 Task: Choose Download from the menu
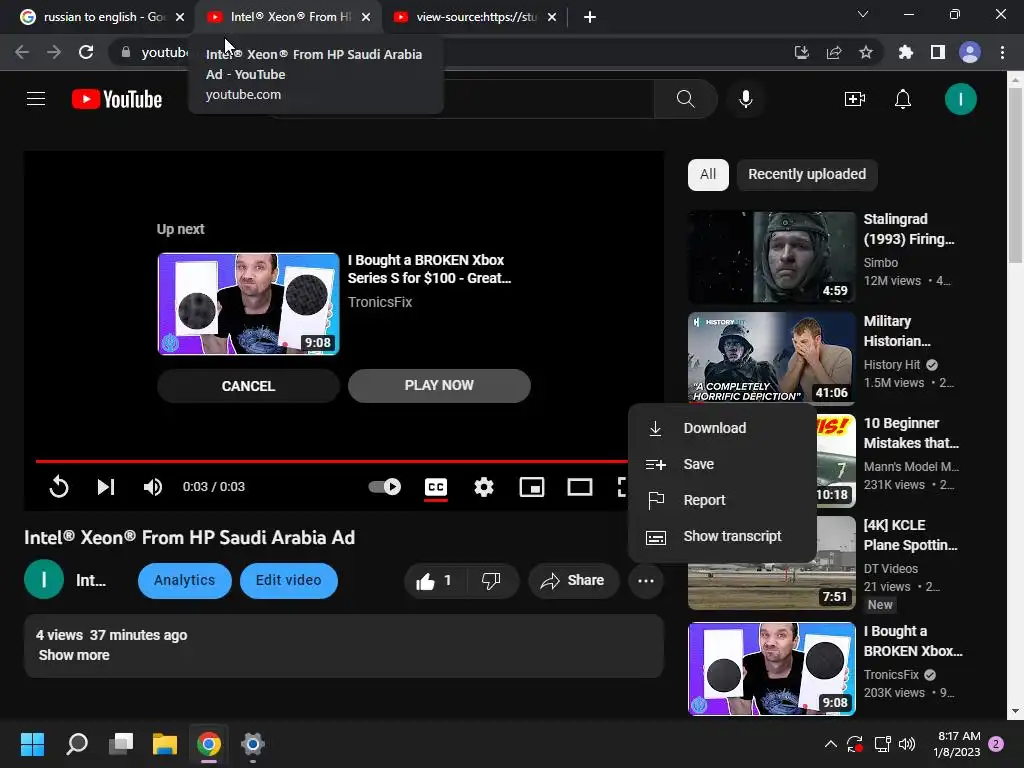tap(722, 428)
